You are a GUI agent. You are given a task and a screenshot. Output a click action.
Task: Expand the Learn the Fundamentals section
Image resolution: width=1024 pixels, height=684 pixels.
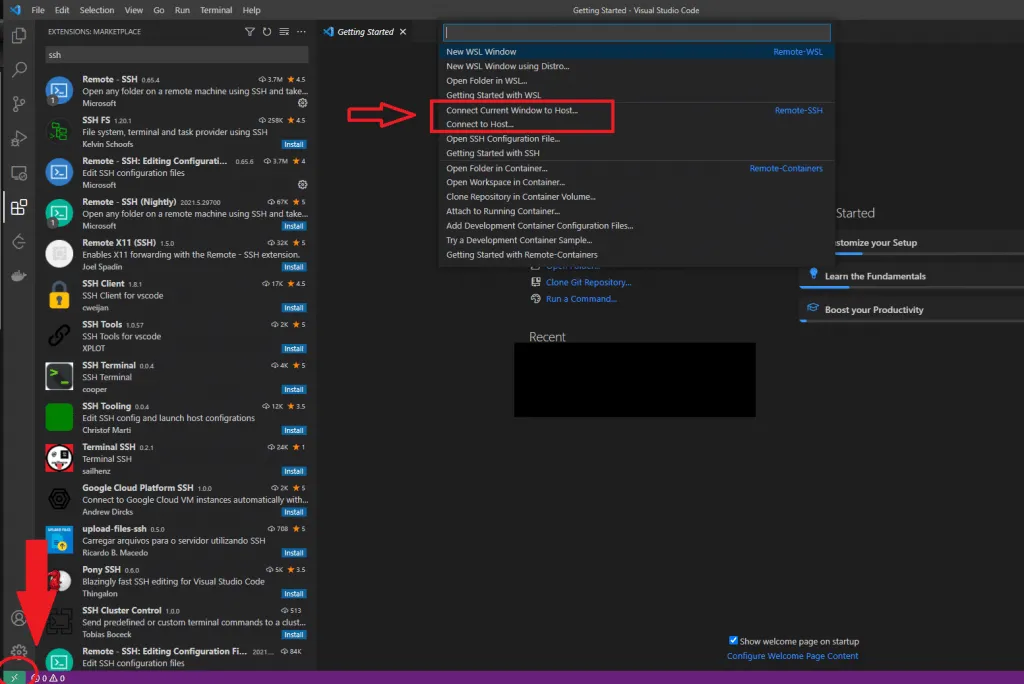[x=875, y=276]
